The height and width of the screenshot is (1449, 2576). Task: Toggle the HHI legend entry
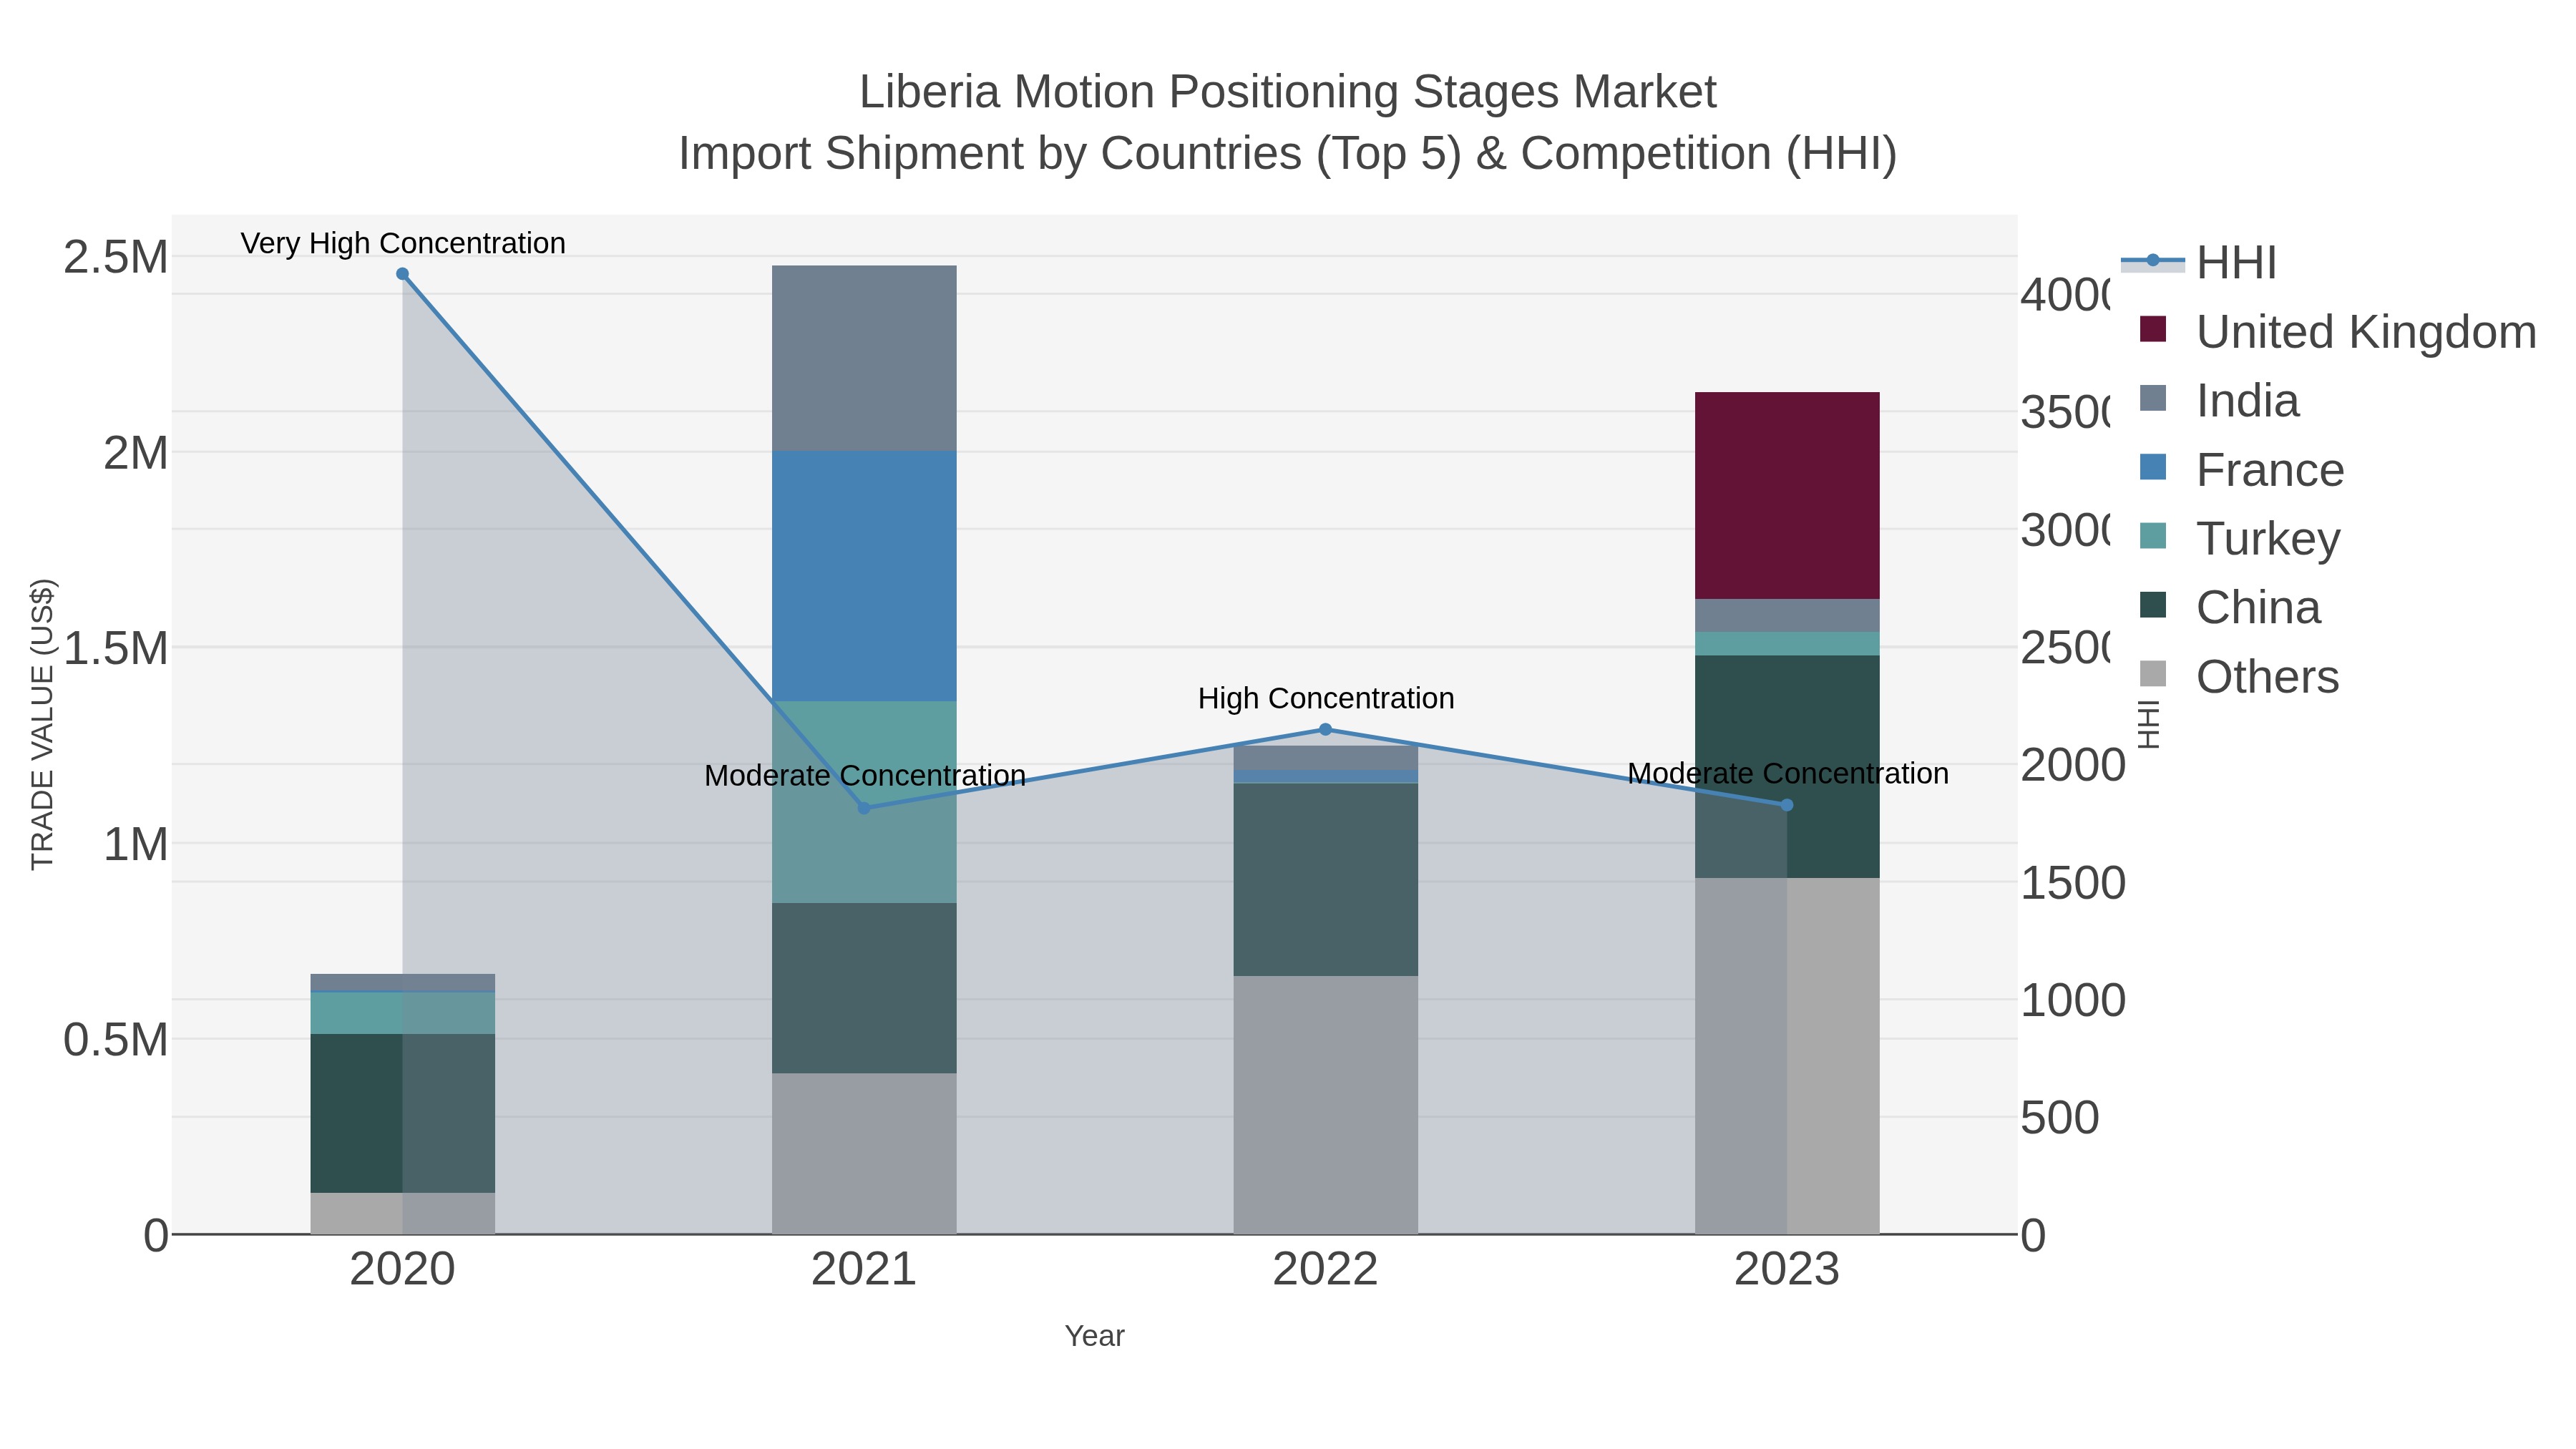coord(2199,263)
